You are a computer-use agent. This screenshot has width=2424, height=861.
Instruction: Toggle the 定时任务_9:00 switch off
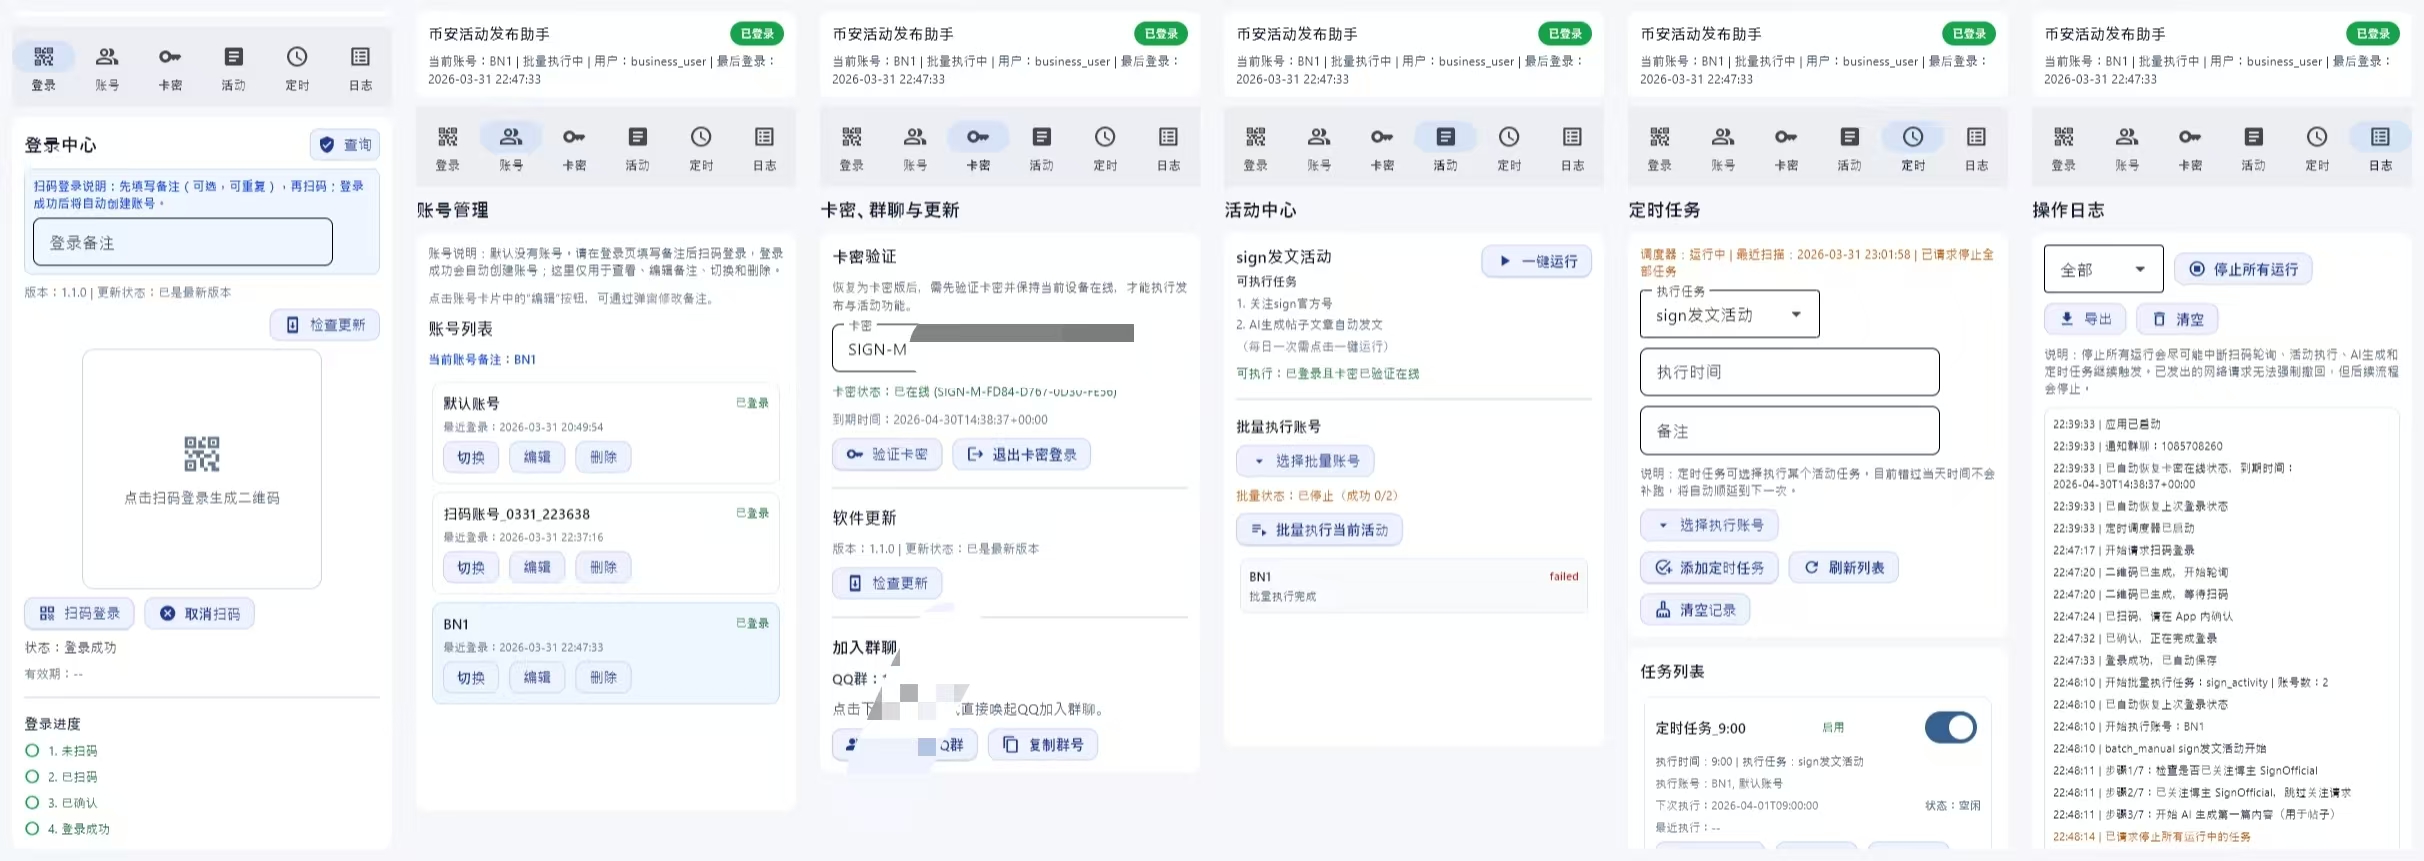pos(1949,727)
